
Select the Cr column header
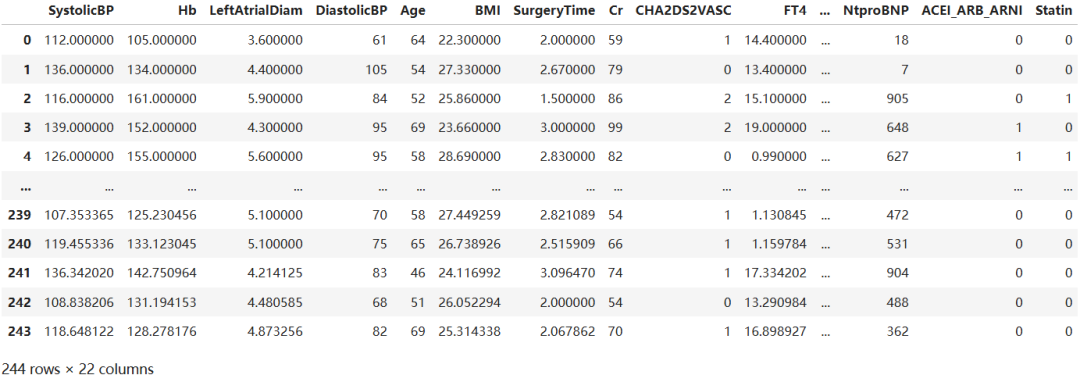(x=615, y=11)
